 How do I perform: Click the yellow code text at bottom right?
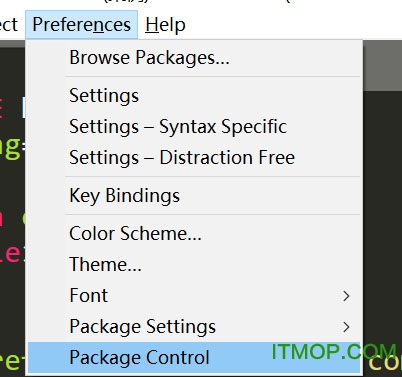(385, 363)
